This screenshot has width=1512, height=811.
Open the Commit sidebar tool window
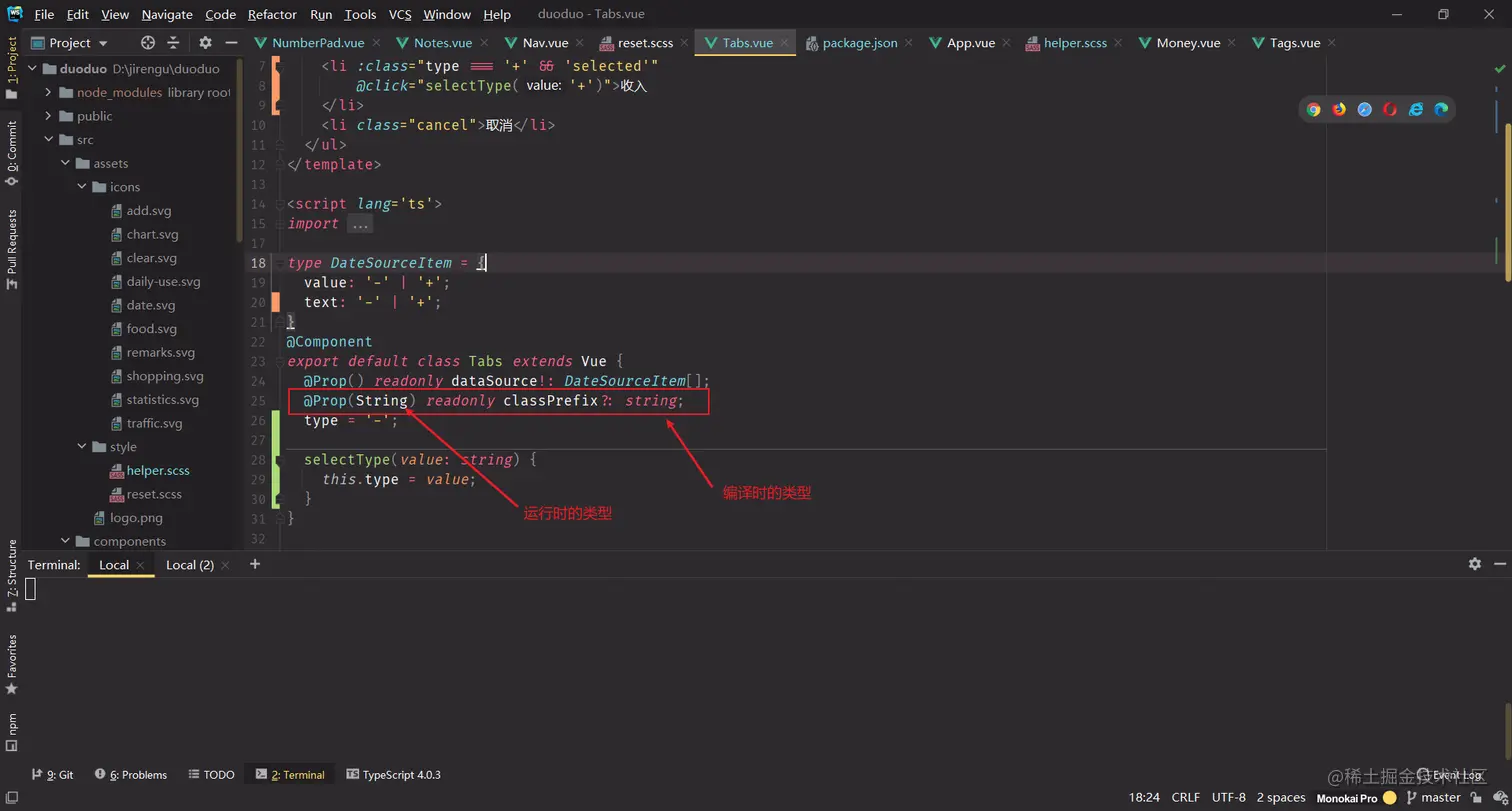click(12, 152)
